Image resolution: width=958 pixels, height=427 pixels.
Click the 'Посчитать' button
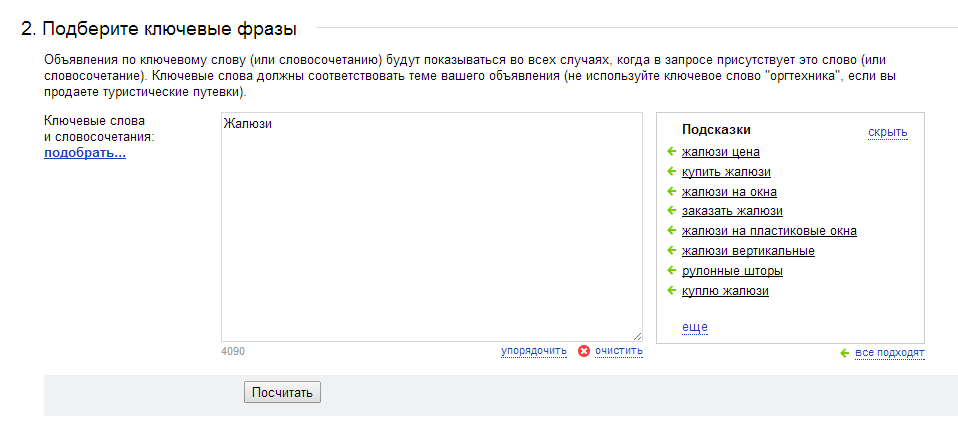282,392
